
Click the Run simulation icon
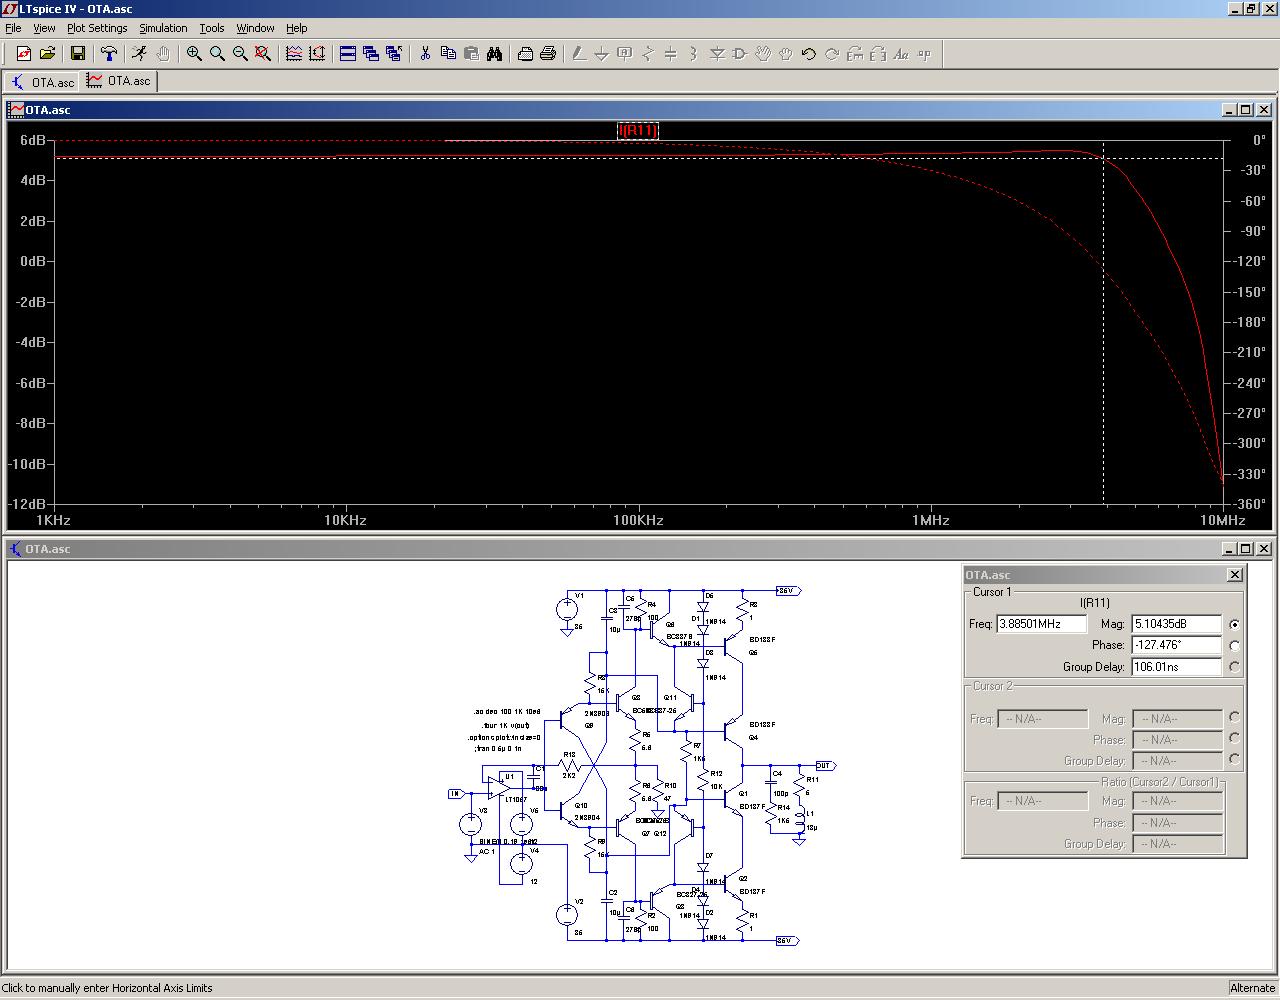coord(139,54)
